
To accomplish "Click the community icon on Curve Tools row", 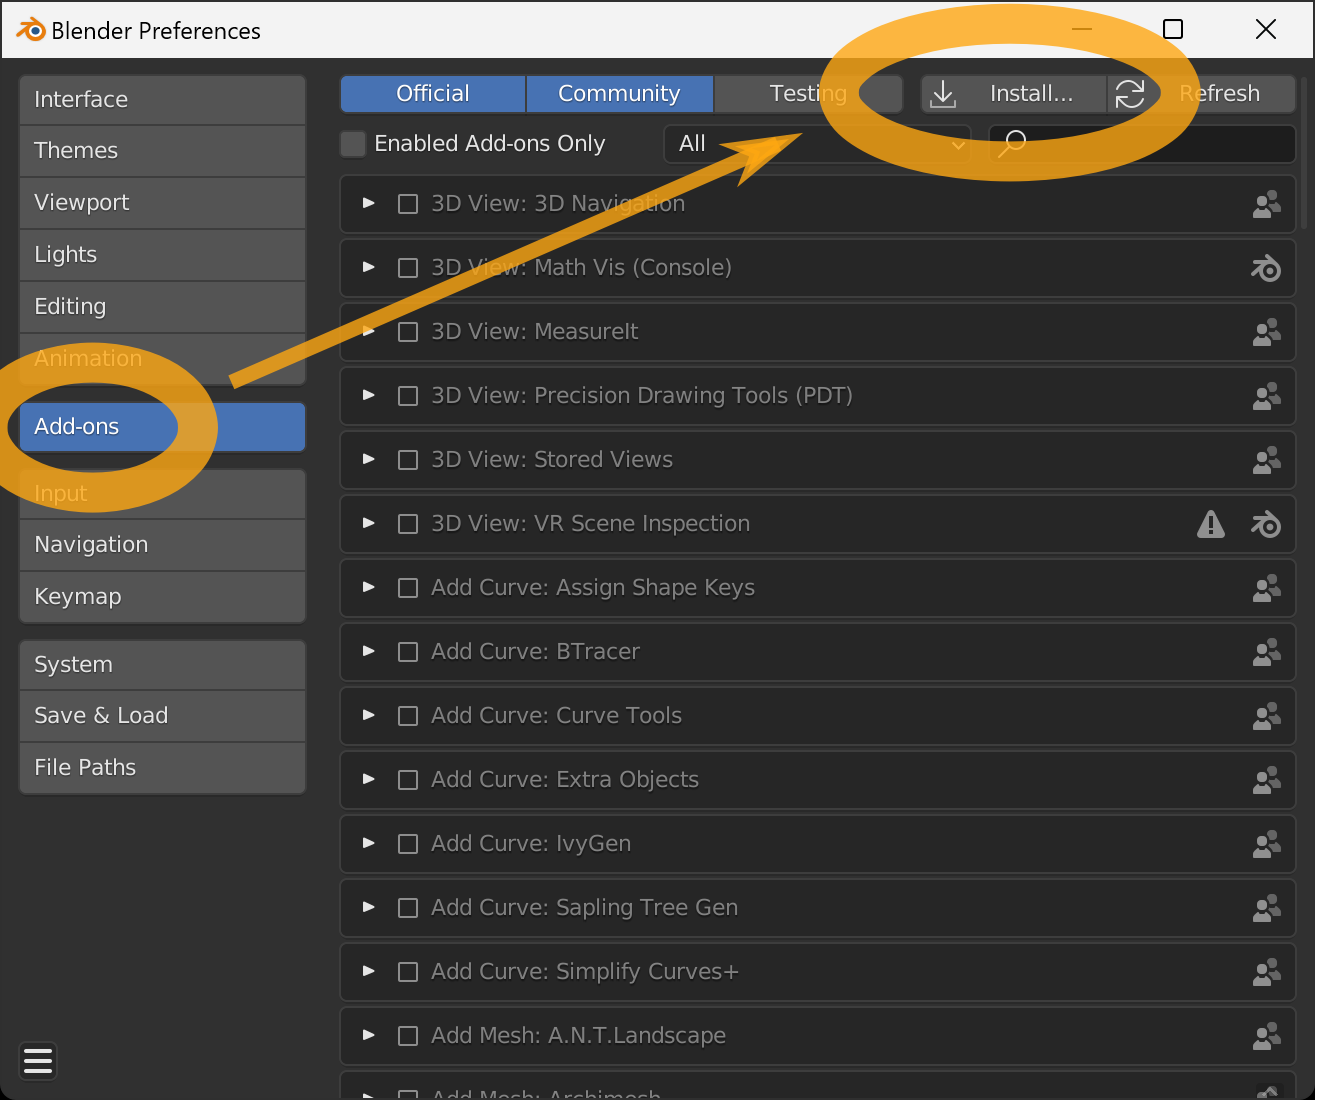I will pyautogui.click(x=1267, y=716).
